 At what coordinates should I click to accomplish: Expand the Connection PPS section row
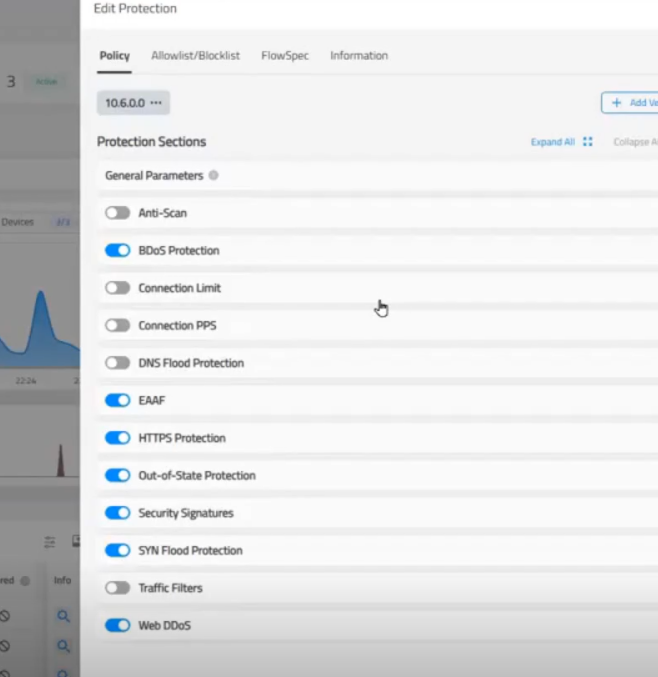(378, 326)
